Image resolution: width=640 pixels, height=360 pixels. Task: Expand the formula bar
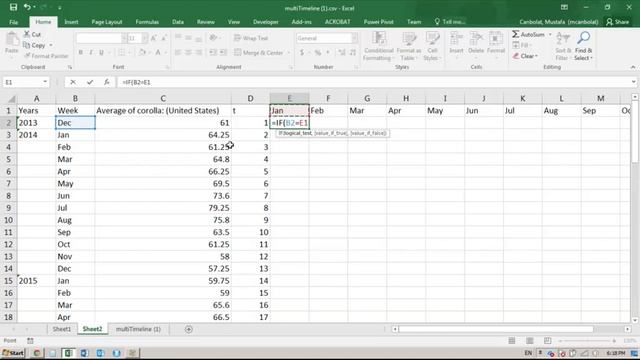[x=633, y=82]
